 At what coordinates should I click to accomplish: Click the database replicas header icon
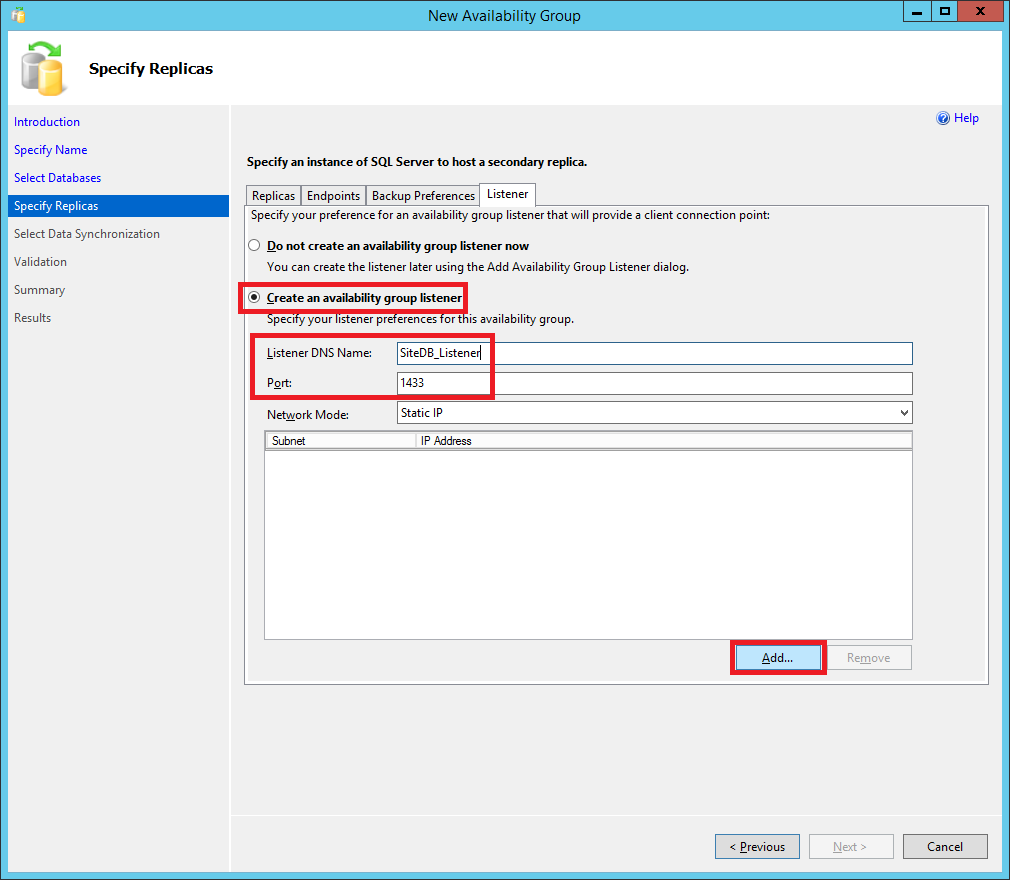coord(42,68)
